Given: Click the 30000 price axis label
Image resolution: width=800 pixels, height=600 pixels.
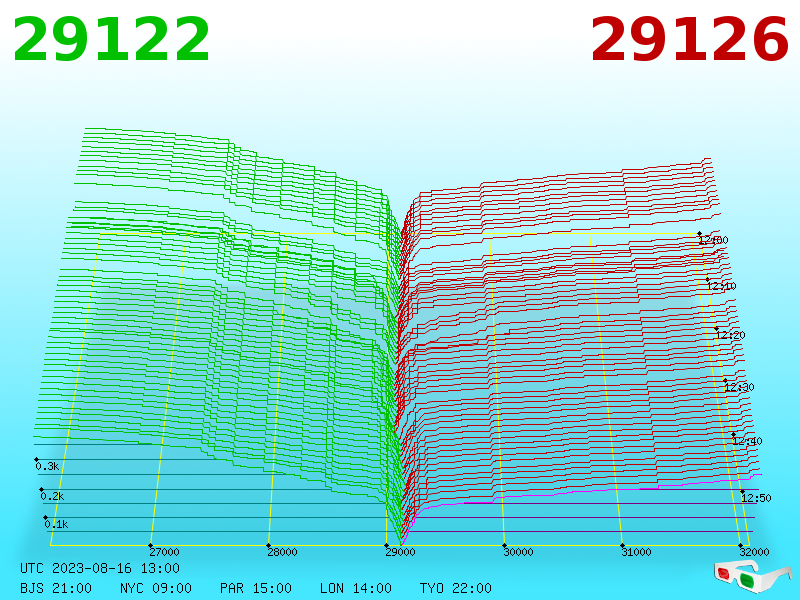Looking at the screenshot, I should click(518, 552).
